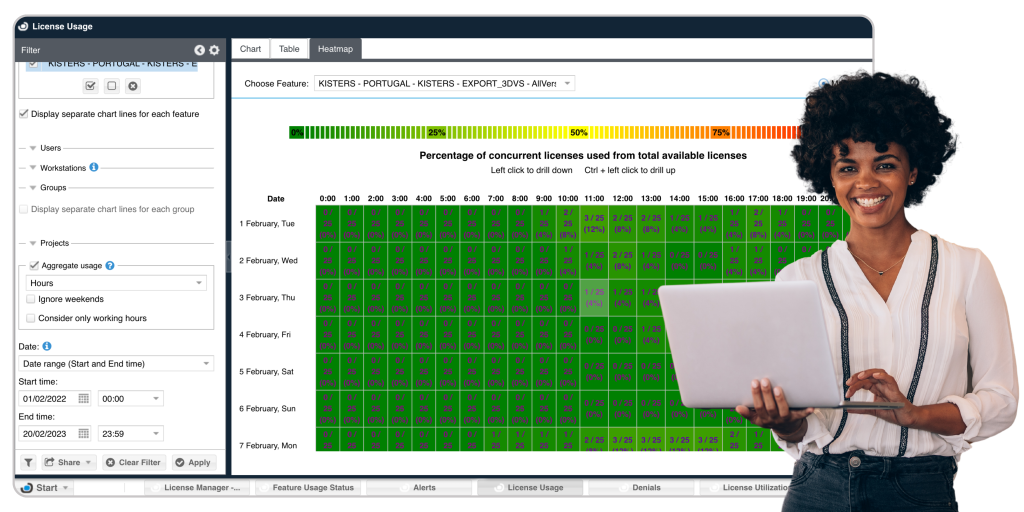Click the remove features X icon
This screenshot has width=1024, height=512.
pyautogui.click(x=133, y=86)
